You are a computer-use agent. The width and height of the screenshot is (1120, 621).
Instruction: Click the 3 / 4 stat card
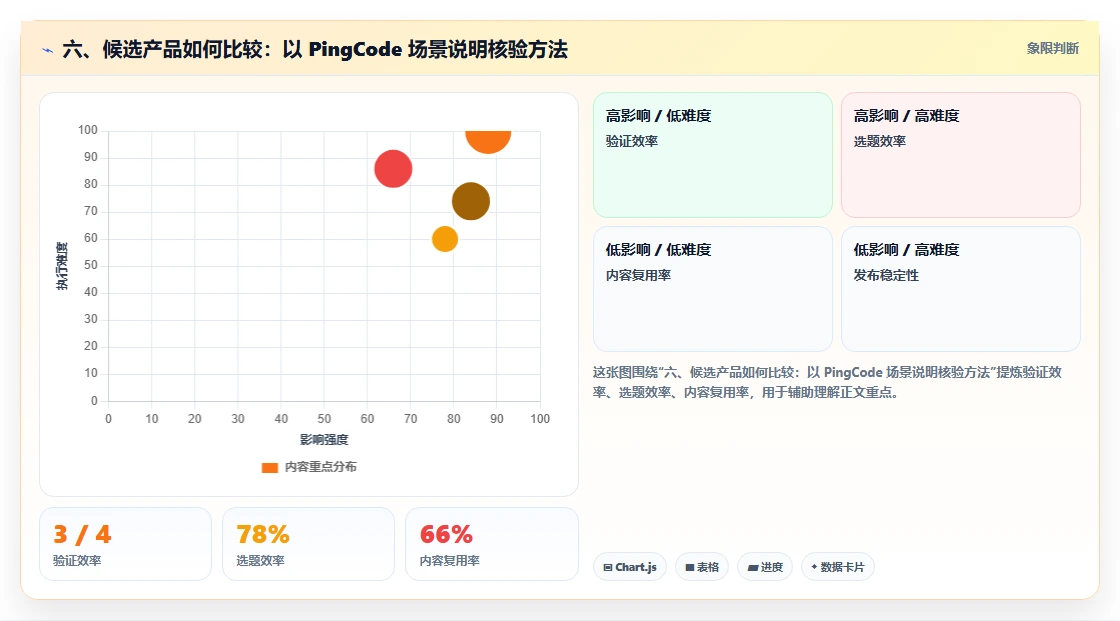tap(125, 544)
